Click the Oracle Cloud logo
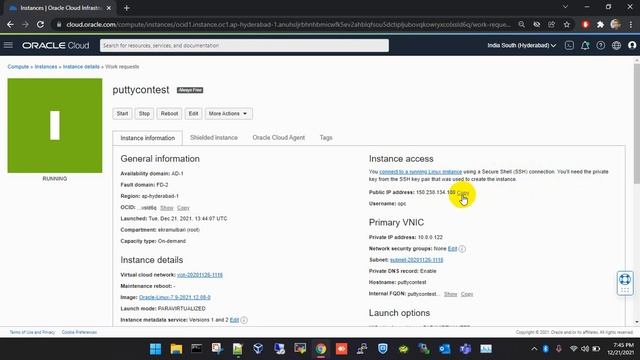This screenshot has height=360, width=640. point(56,45)
